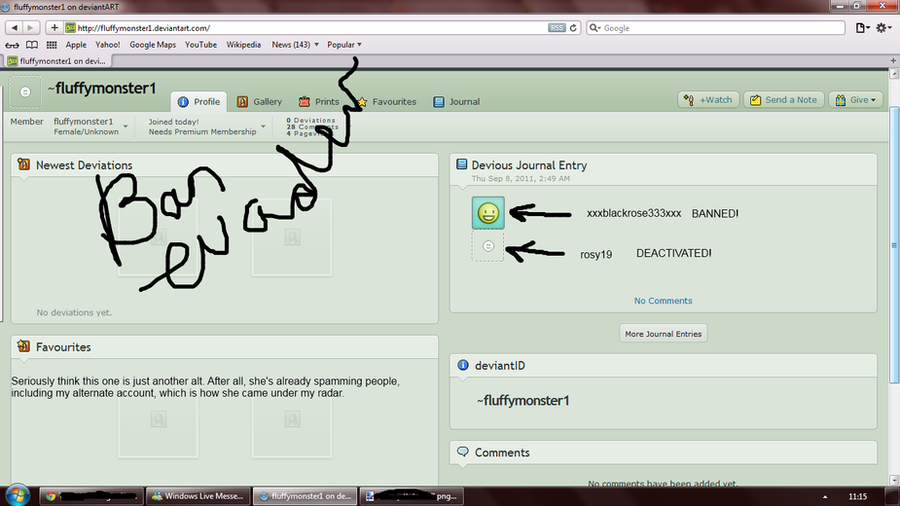Open a new tab with the plus button
This screenshot has width=900, height=506.
pos(893,60)
